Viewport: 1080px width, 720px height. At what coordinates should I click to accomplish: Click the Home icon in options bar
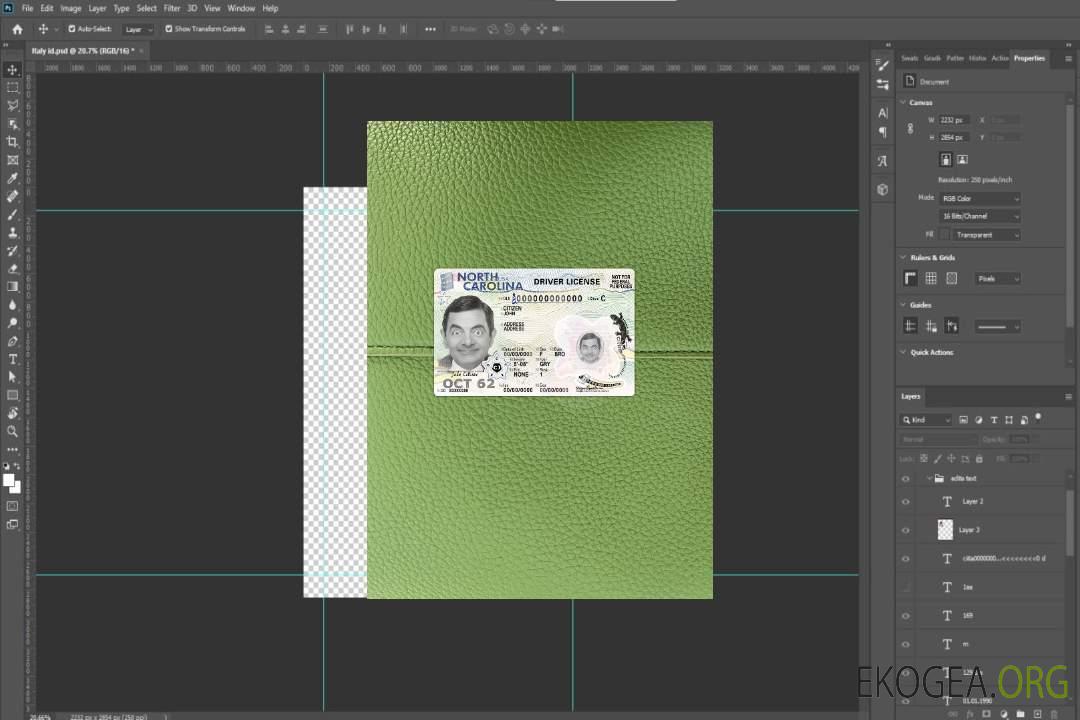(x=17, y=29)
